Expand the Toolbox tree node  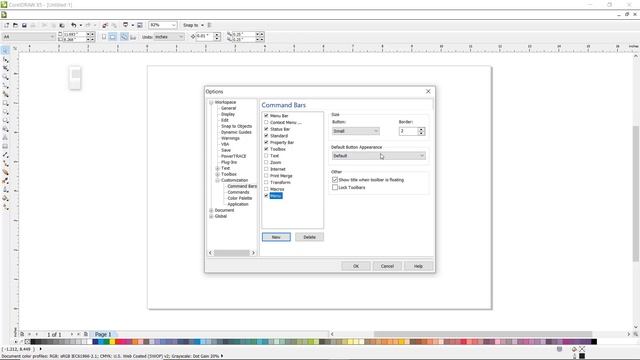[x=218, y=174]
